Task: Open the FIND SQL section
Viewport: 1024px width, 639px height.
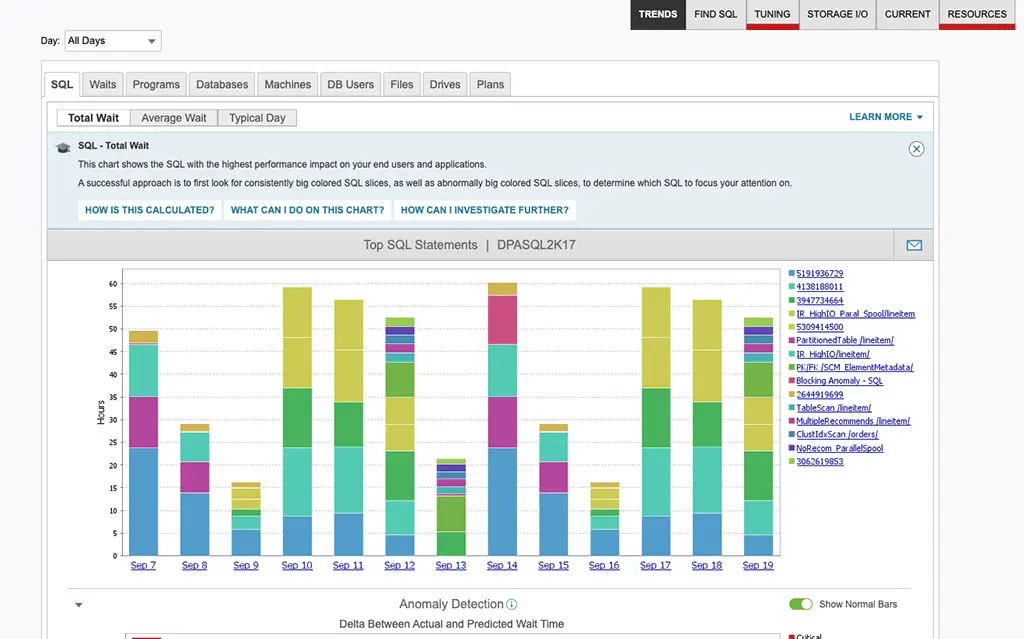Action: (715, 14)
